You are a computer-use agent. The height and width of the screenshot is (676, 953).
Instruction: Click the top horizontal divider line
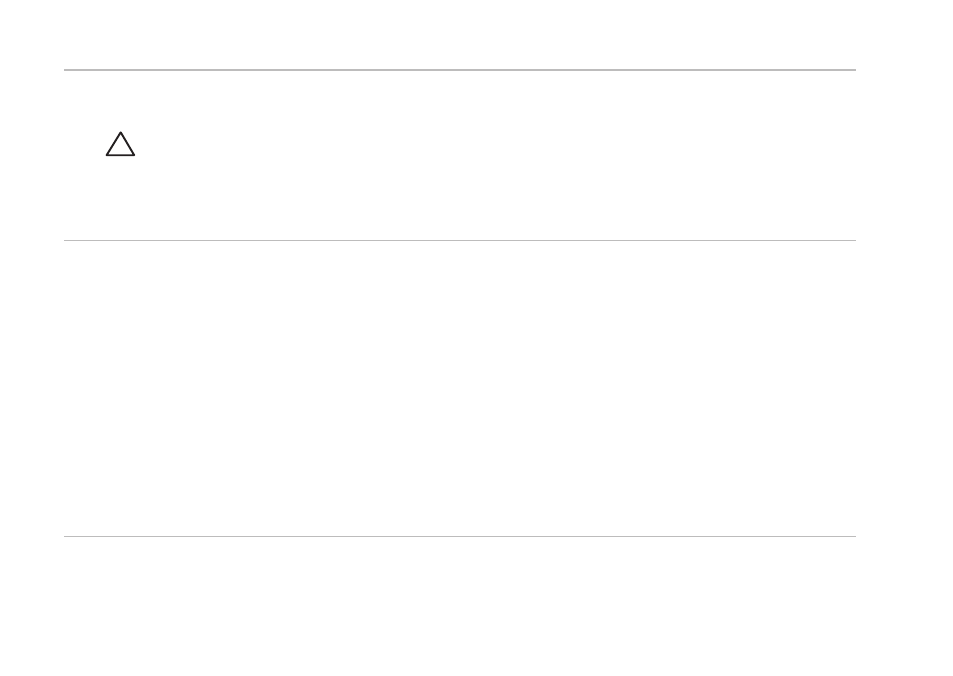click(x=459, y=70)
